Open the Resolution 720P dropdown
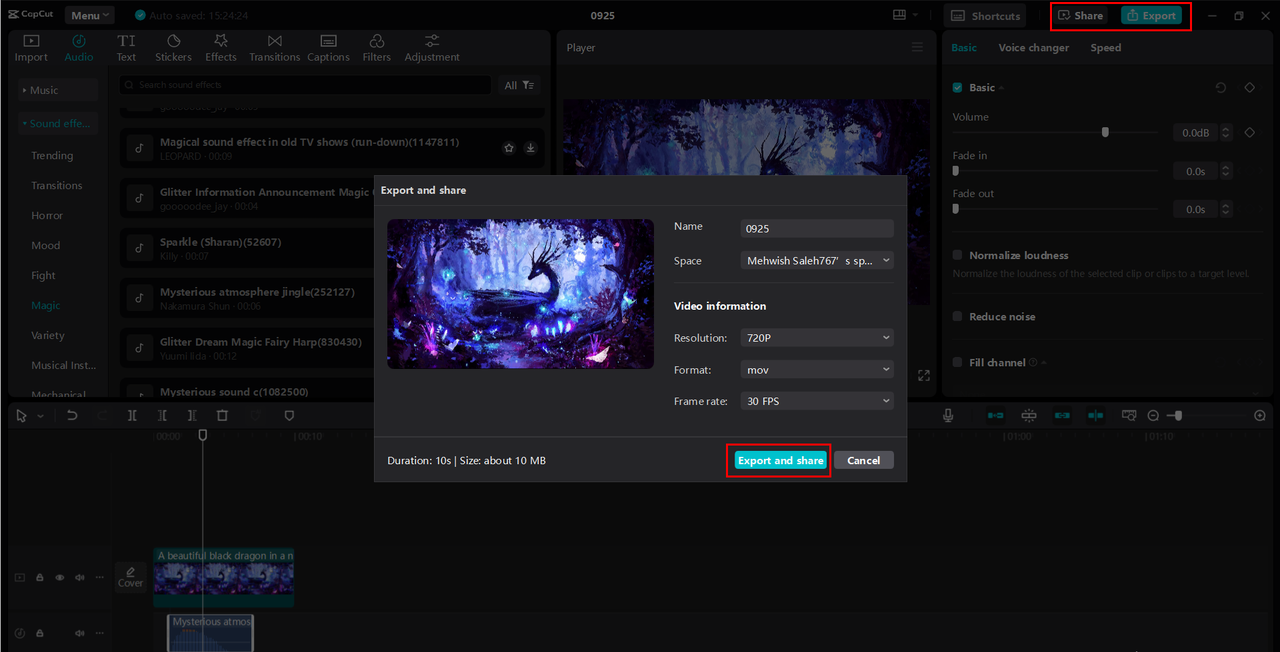Screen dimensions: 1280x652 (817, 338)
